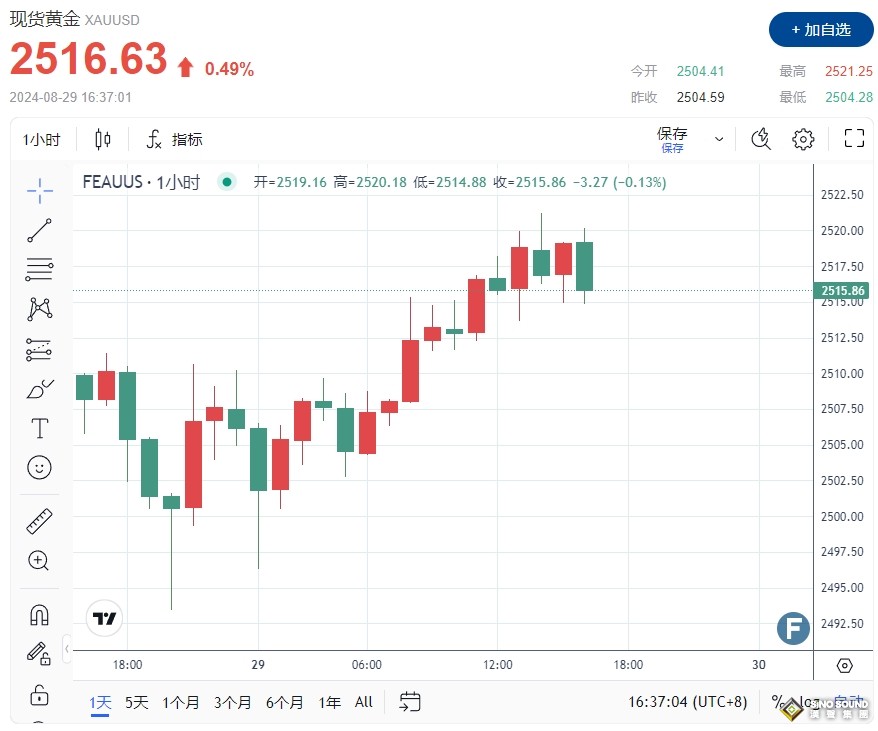The image size is (878, 731).
Task: Click the 收=2515.86 legend value
Action: pos(529,182)
